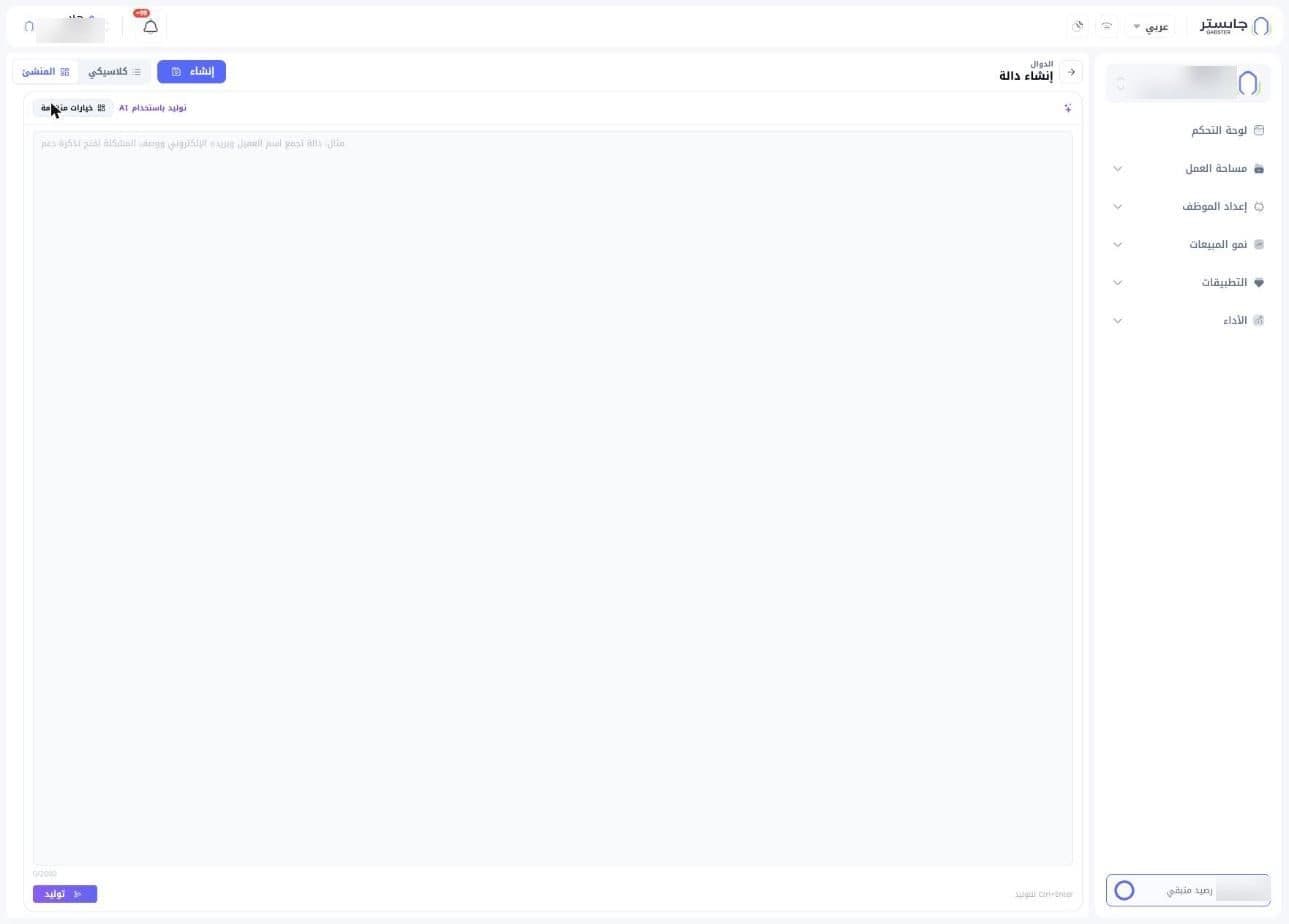Viewport: 1289px width, 924px height.
Task: Click the theme icon next to the wifi icon
Action: [x=1078, y=26]
